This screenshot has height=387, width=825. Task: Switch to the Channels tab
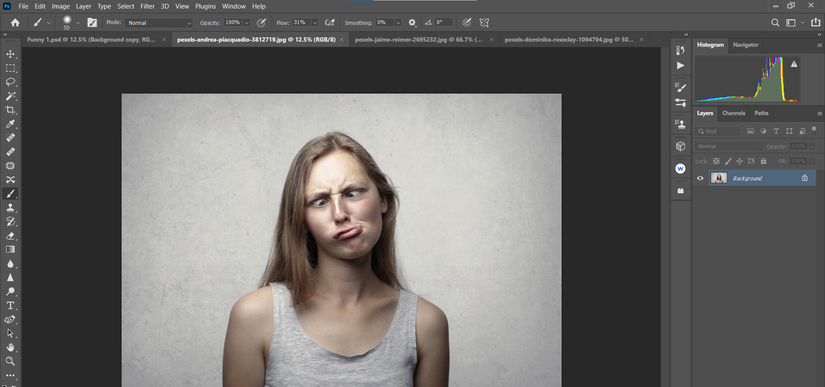point(733,113)
